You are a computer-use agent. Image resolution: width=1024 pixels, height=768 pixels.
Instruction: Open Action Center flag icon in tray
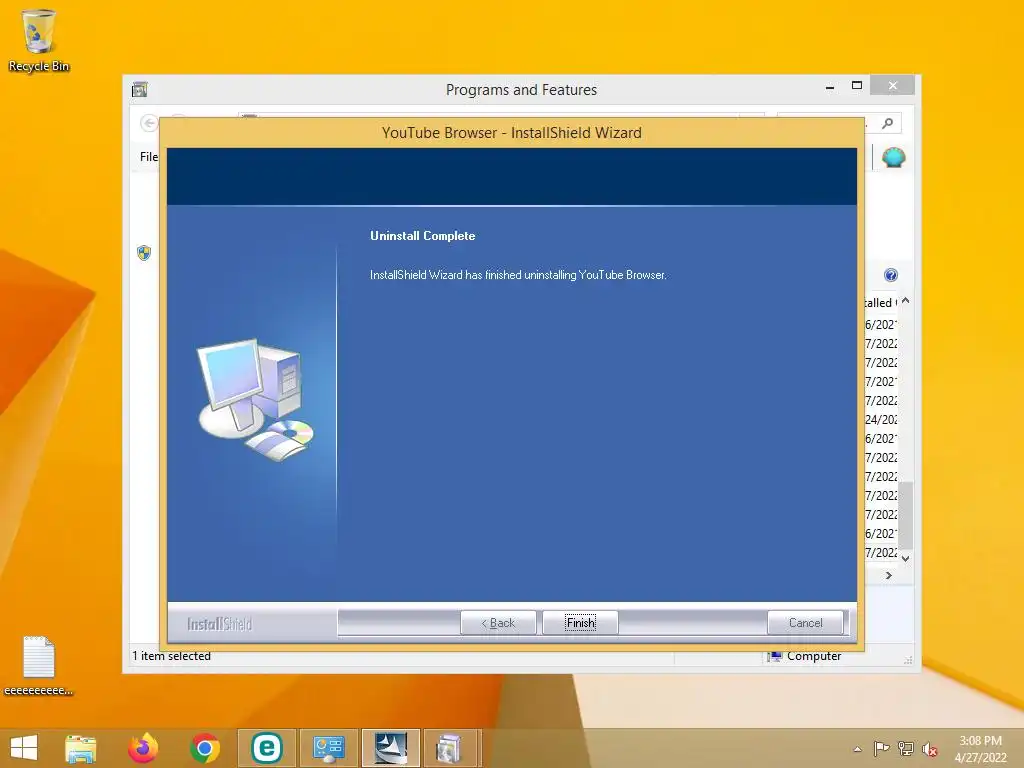click(881, 748)
